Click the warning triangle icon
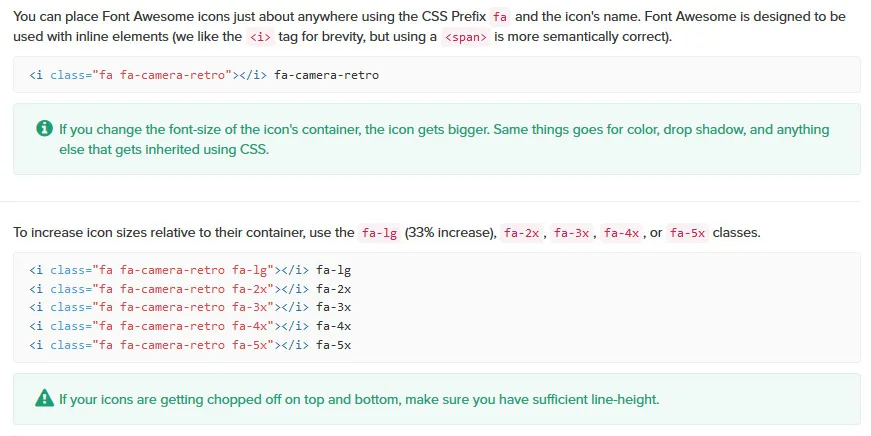The width and height of the screenshot is (871, 436). (44, 398)
